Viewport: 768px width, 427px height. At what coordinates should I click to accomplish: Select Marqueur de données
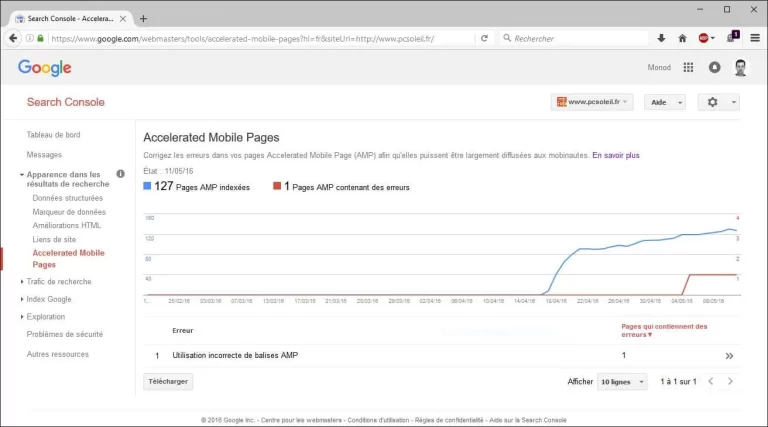pos(69,212)
